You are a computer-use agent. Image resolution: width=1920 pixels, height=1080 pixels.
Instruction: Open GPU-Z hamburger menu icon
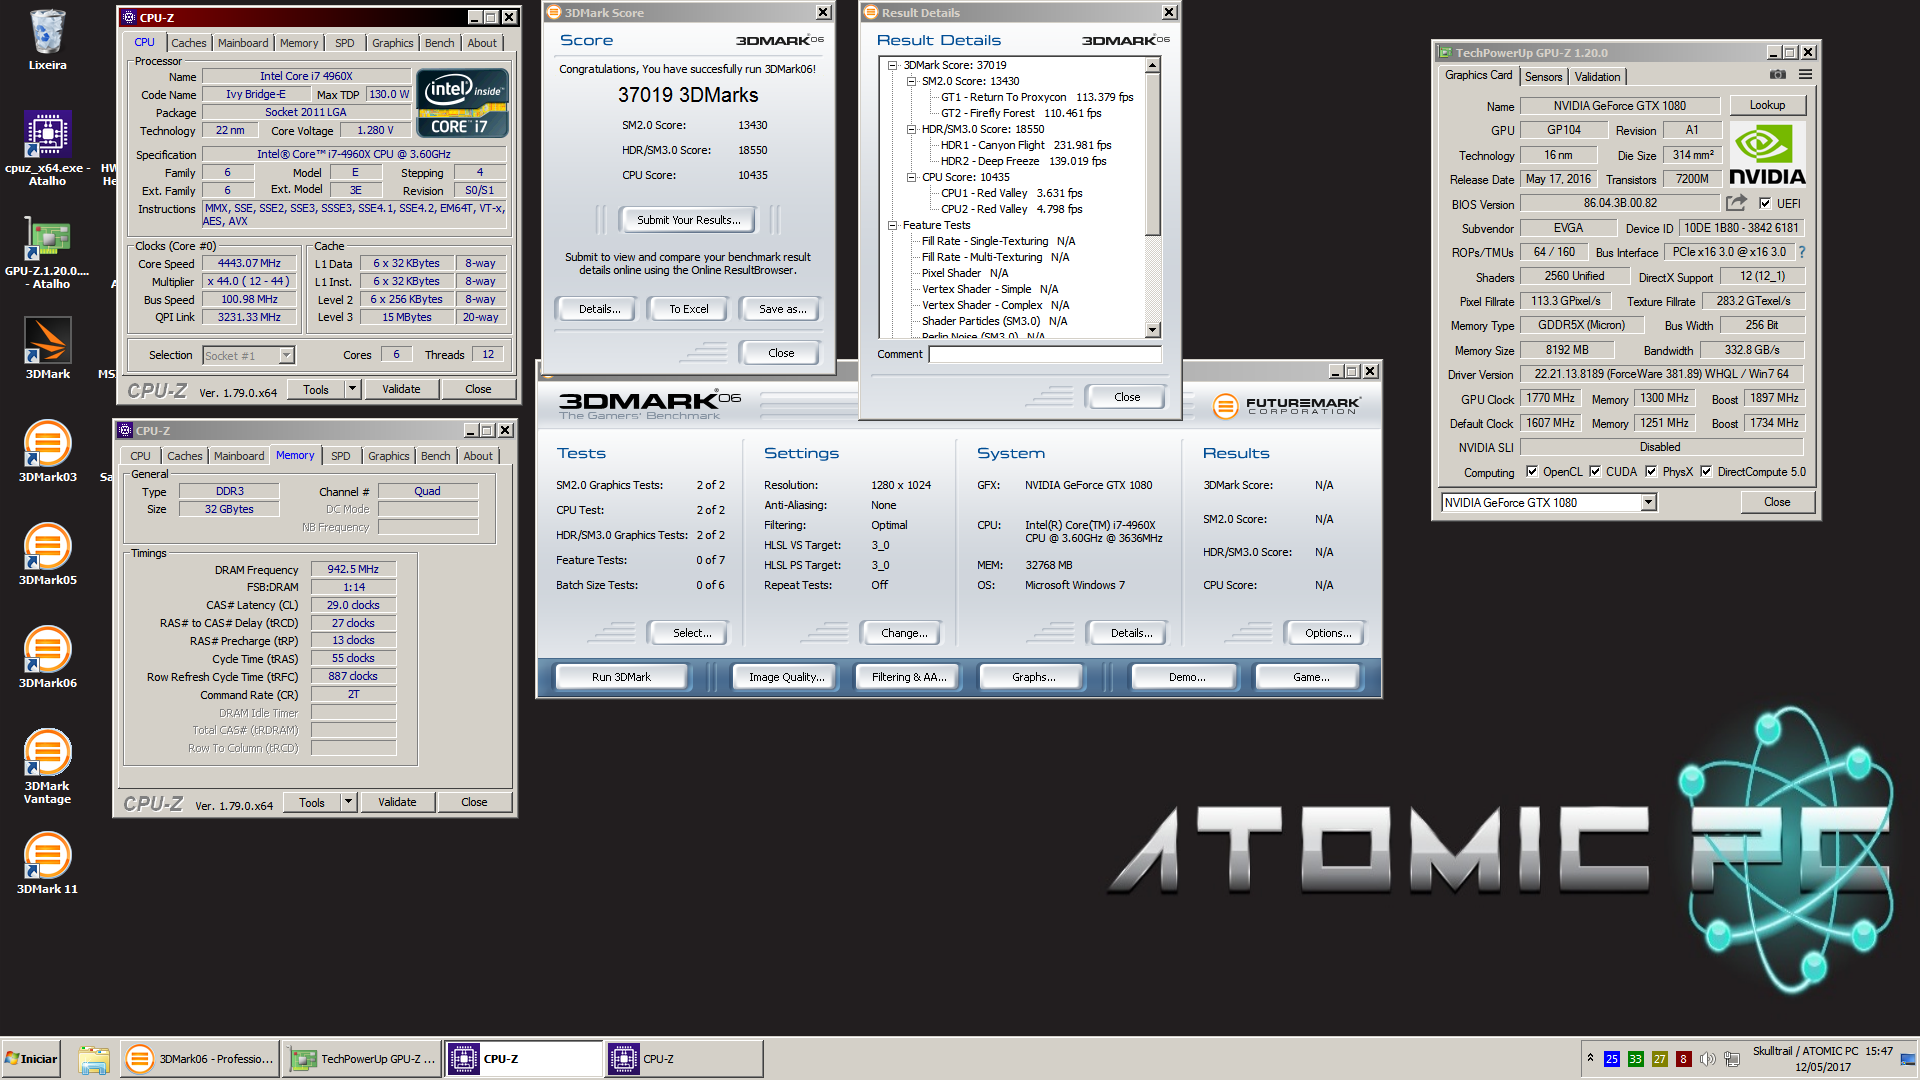click(1805, 75)
